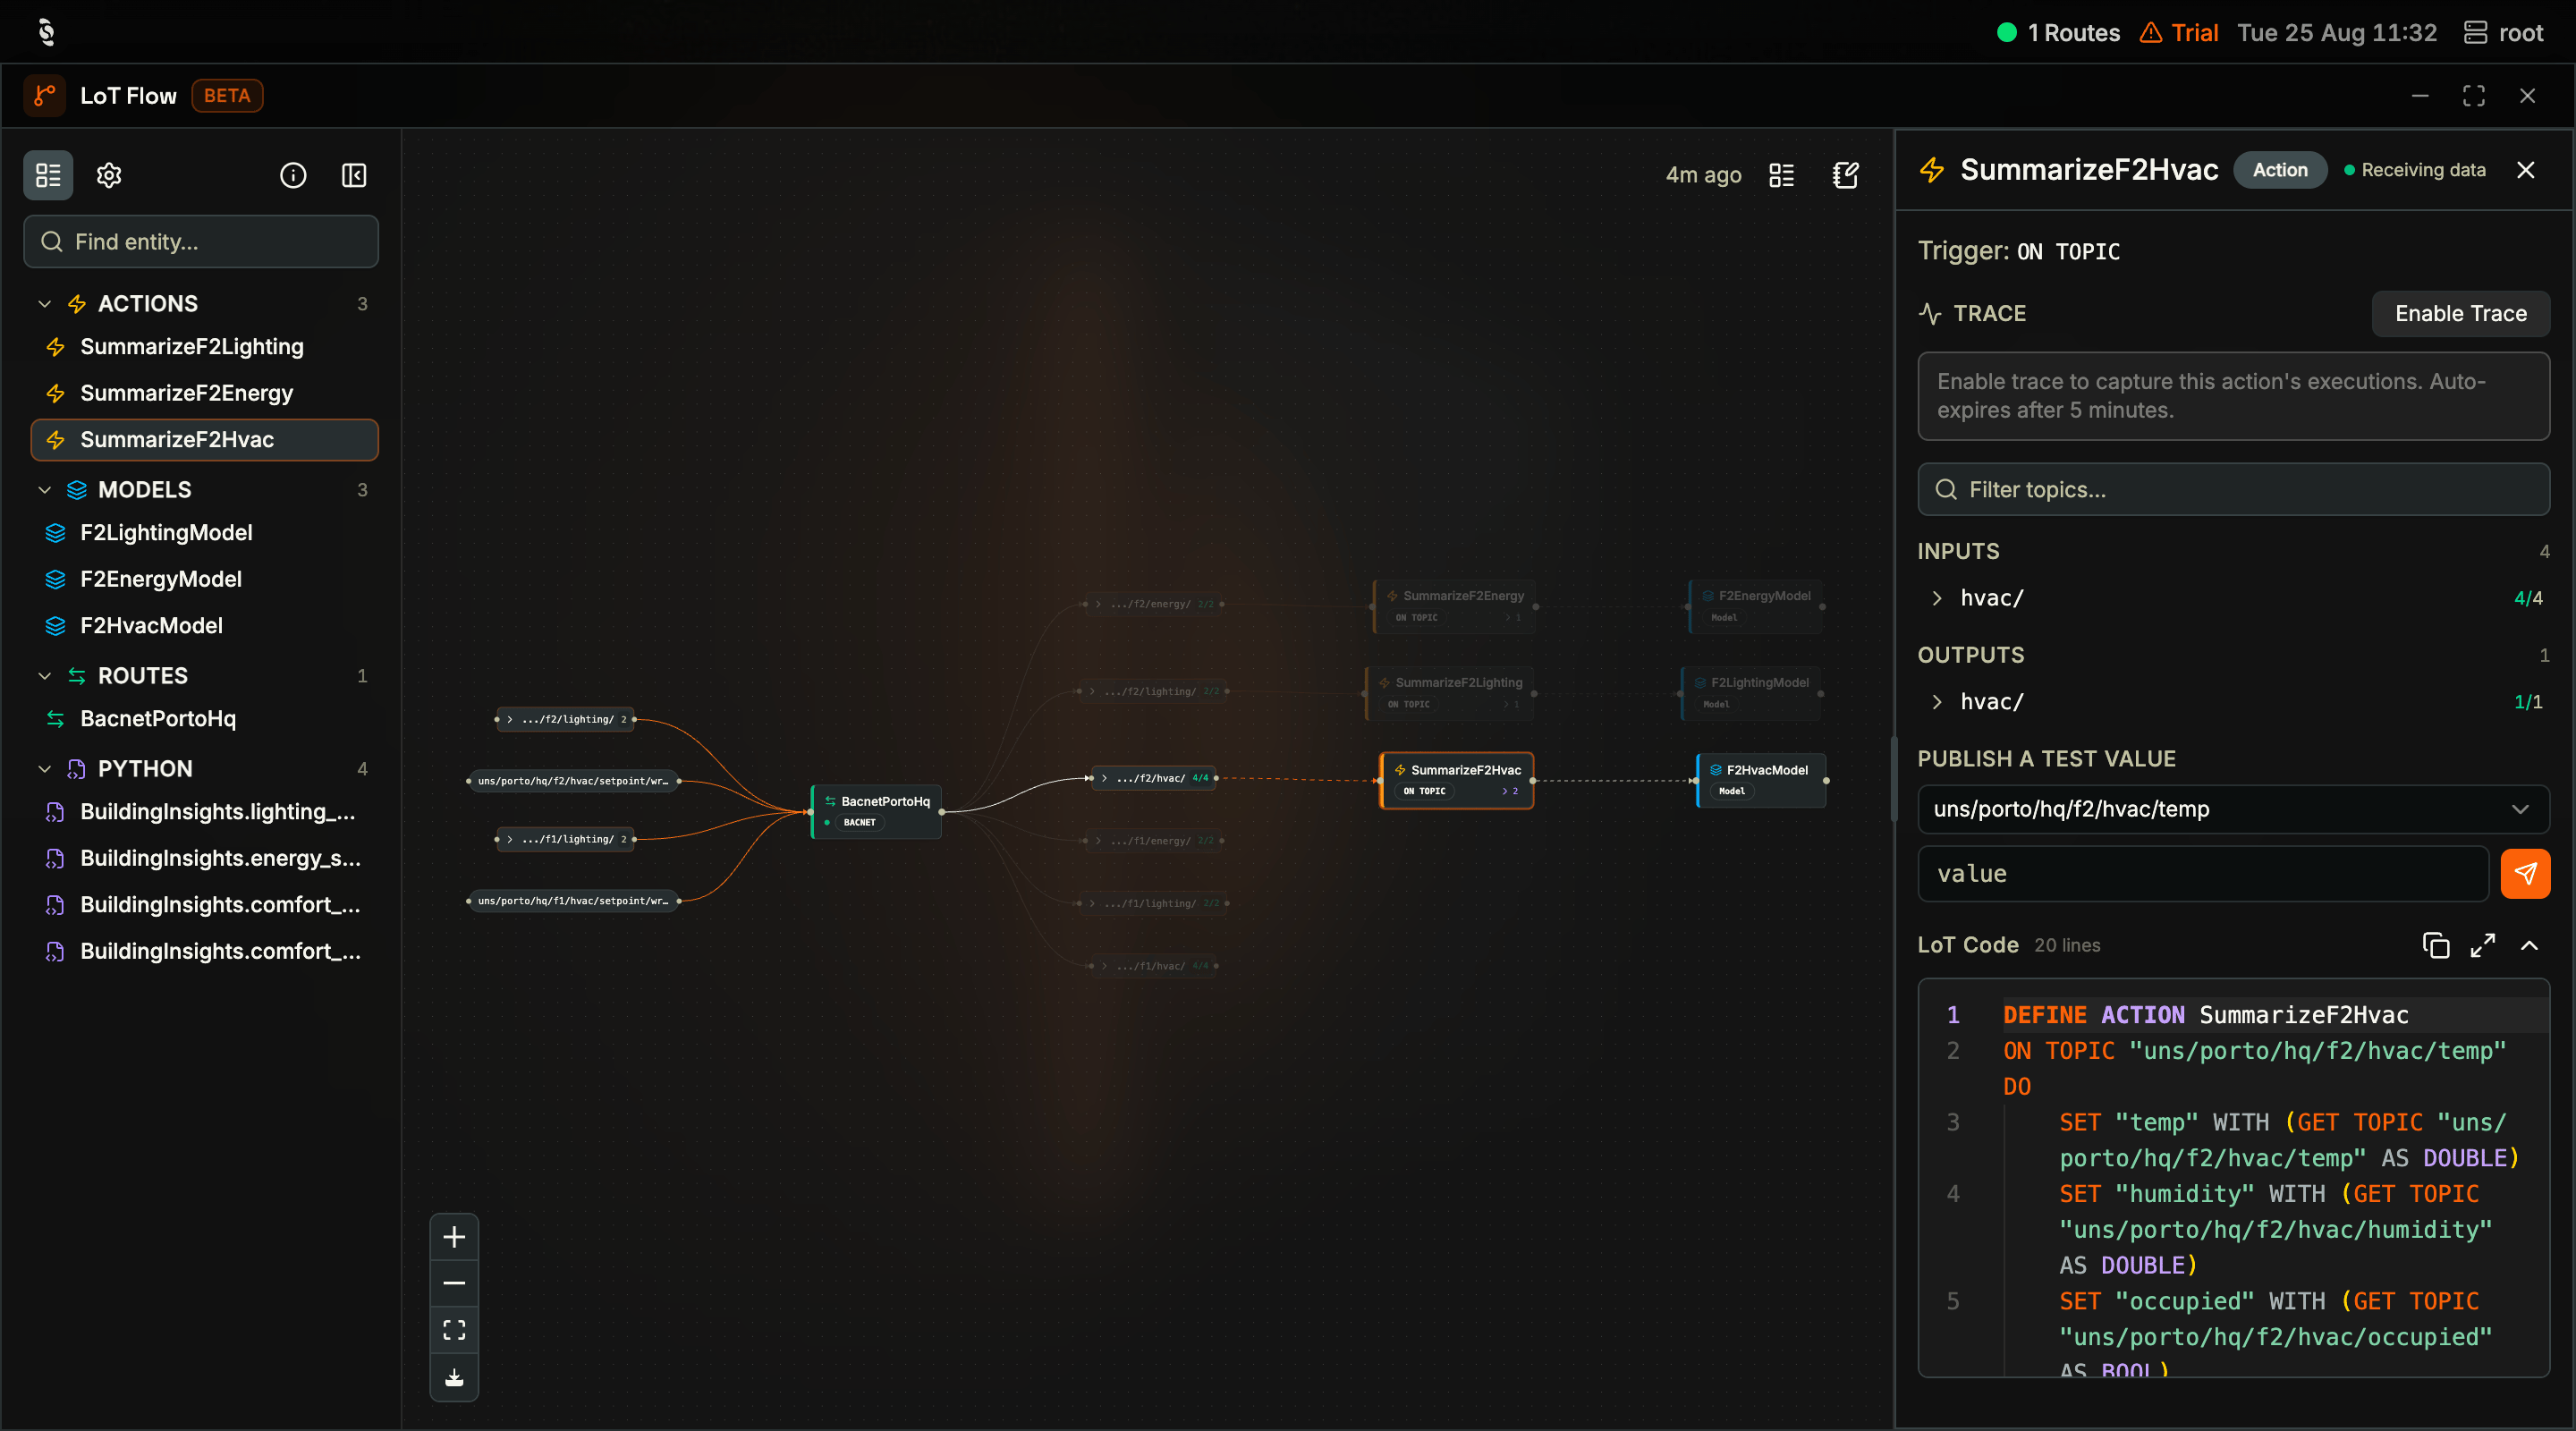Viewport: 2576px width, 1431px height.
Task: Collapse the PYTHON section
Action: point(44,769)
